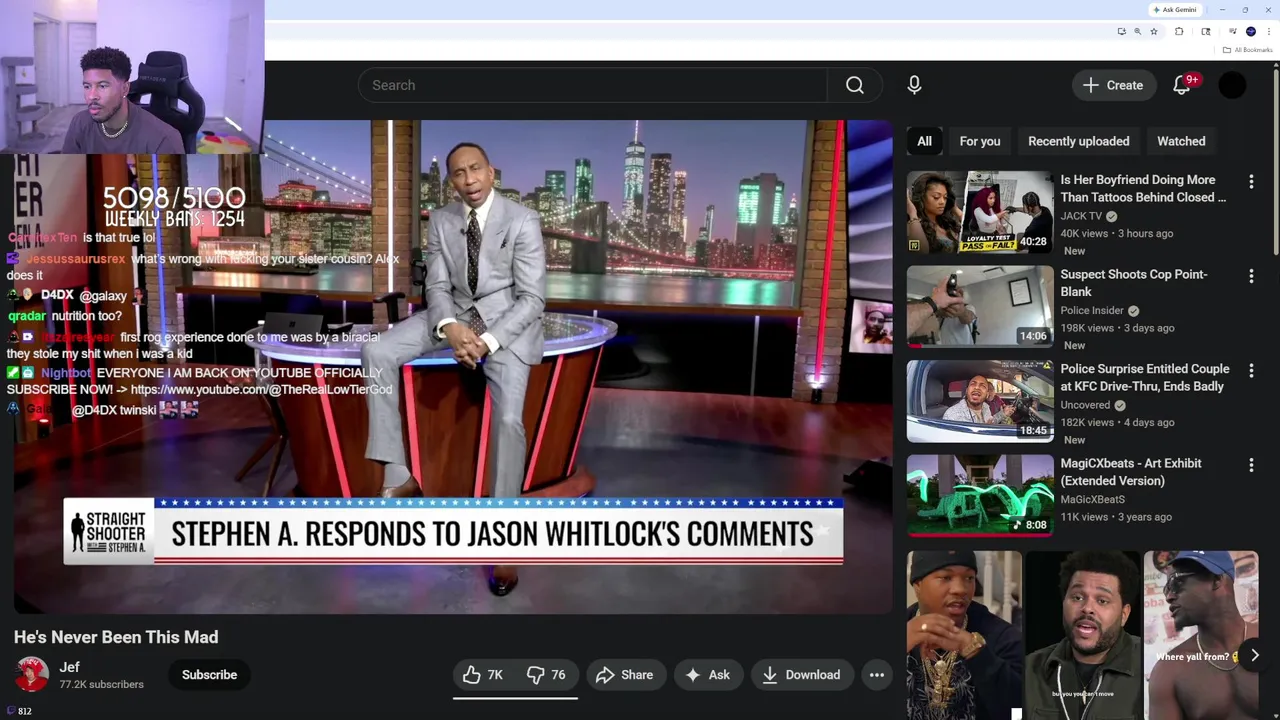Click video title He's Never Been This Mad
Image resolution: width=1280 pixels, height=720 pixels.
(x=116, y=637)
